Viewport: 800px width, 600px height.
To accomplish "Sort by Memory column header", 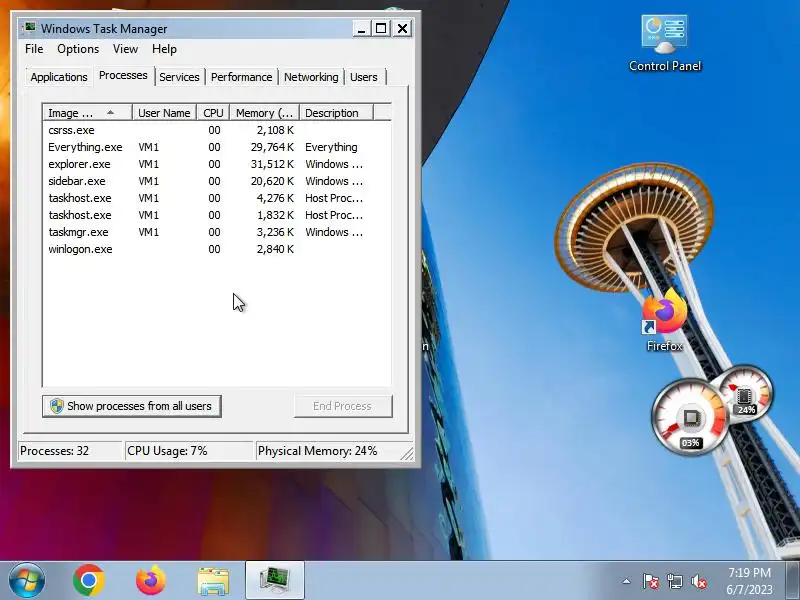I will 264,113.
